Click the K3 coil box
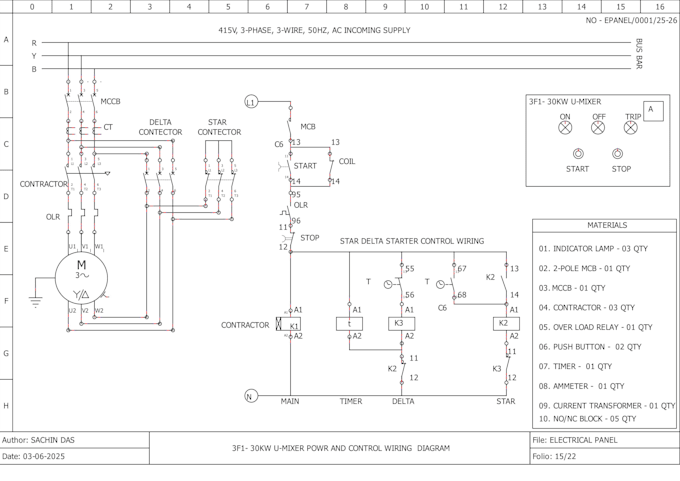This screenshot has width=680, height=481. (x=402, y=324)
